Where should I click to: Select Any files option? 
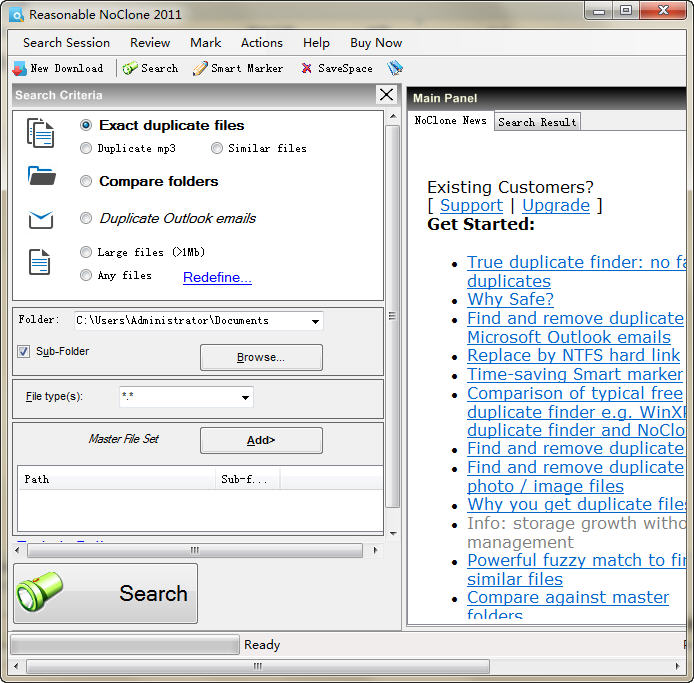(x=86, y=275)
